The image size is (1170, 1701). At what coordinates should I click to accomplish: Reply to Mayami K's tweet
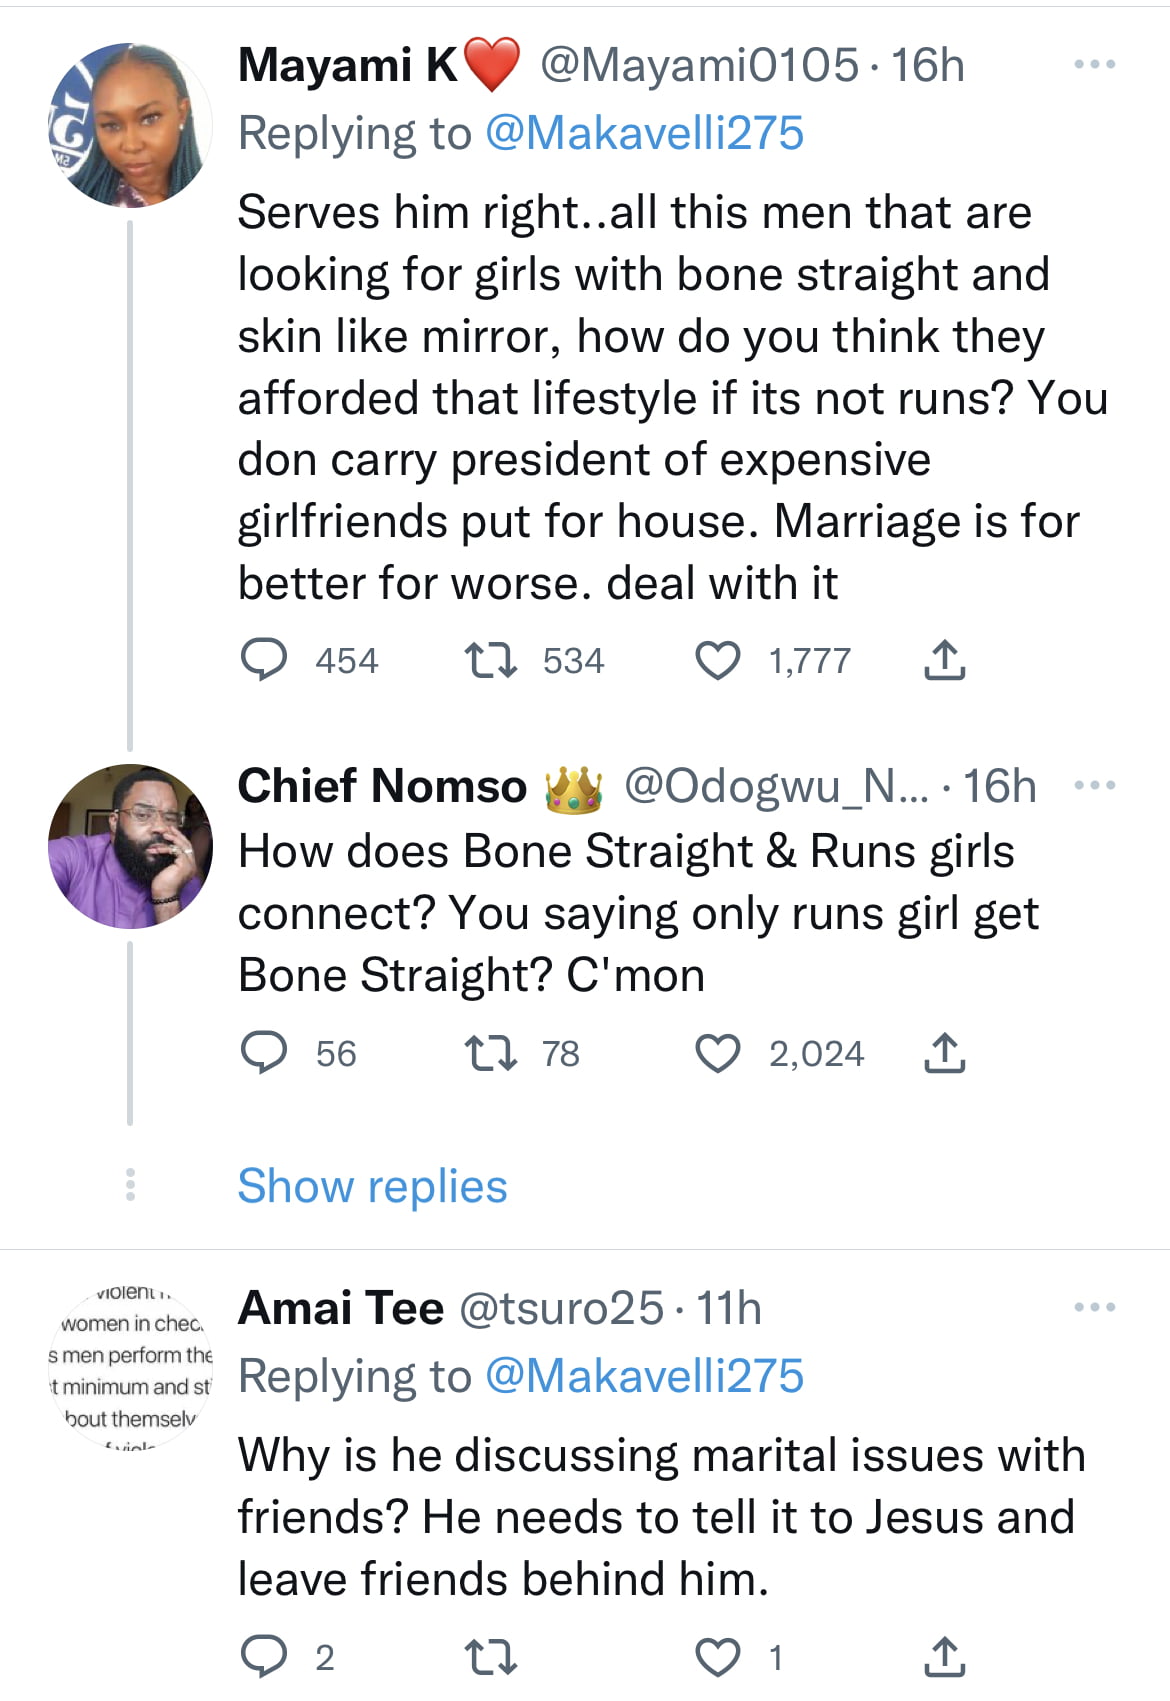coord(264,660)
